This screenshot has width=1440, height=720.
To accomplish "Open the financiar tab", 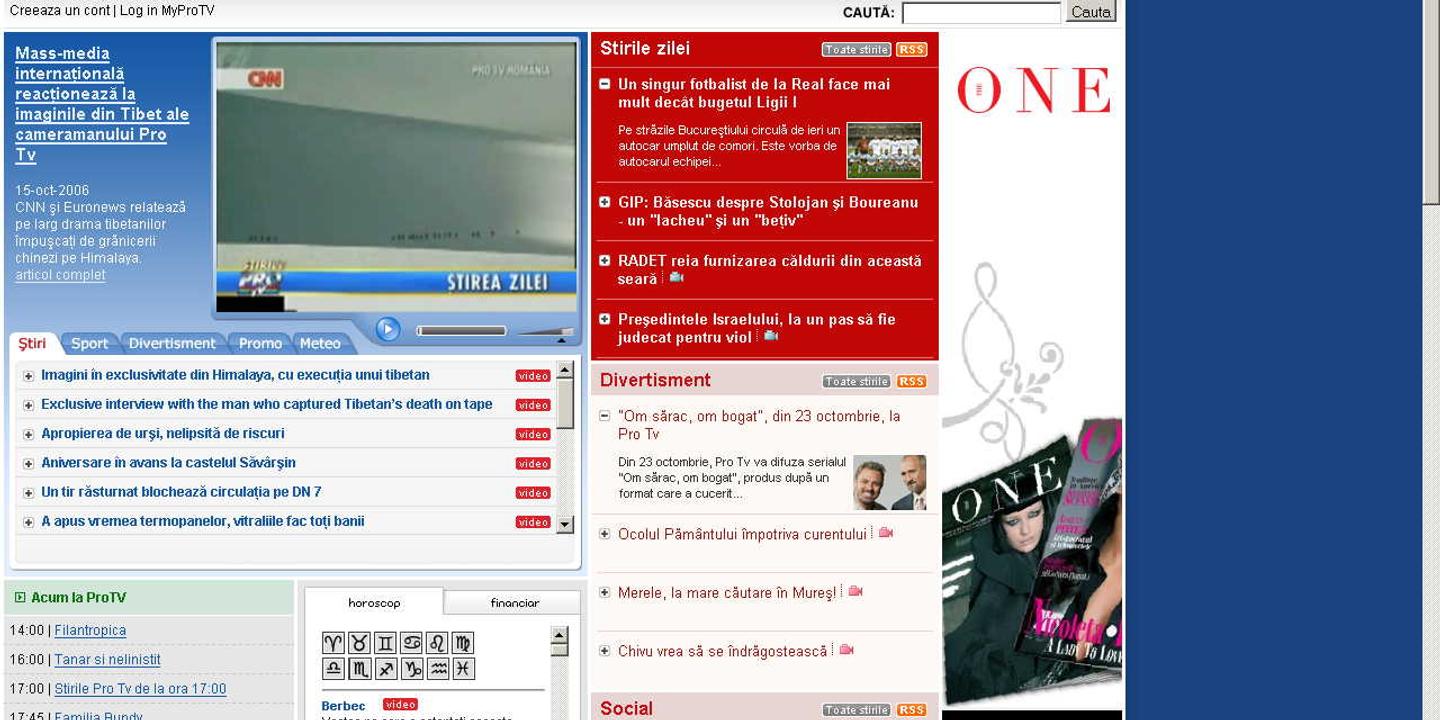I will (514, 602).
